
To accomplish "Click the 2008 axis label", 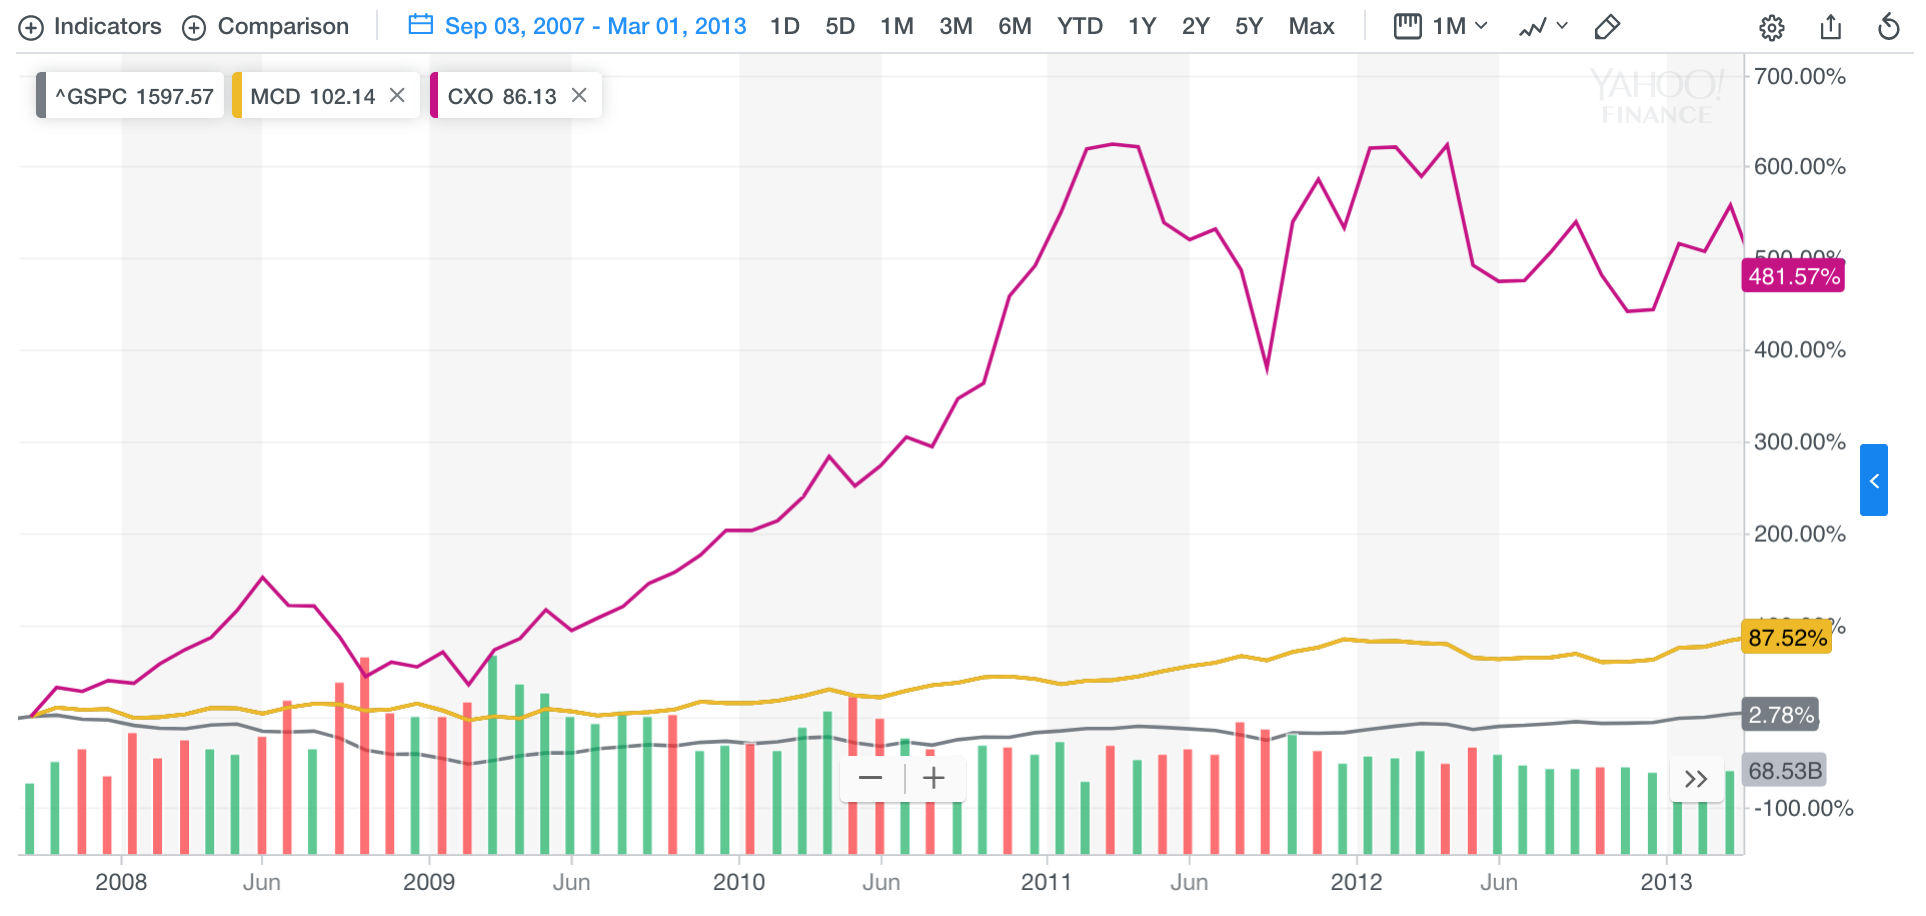I will 121,882.
